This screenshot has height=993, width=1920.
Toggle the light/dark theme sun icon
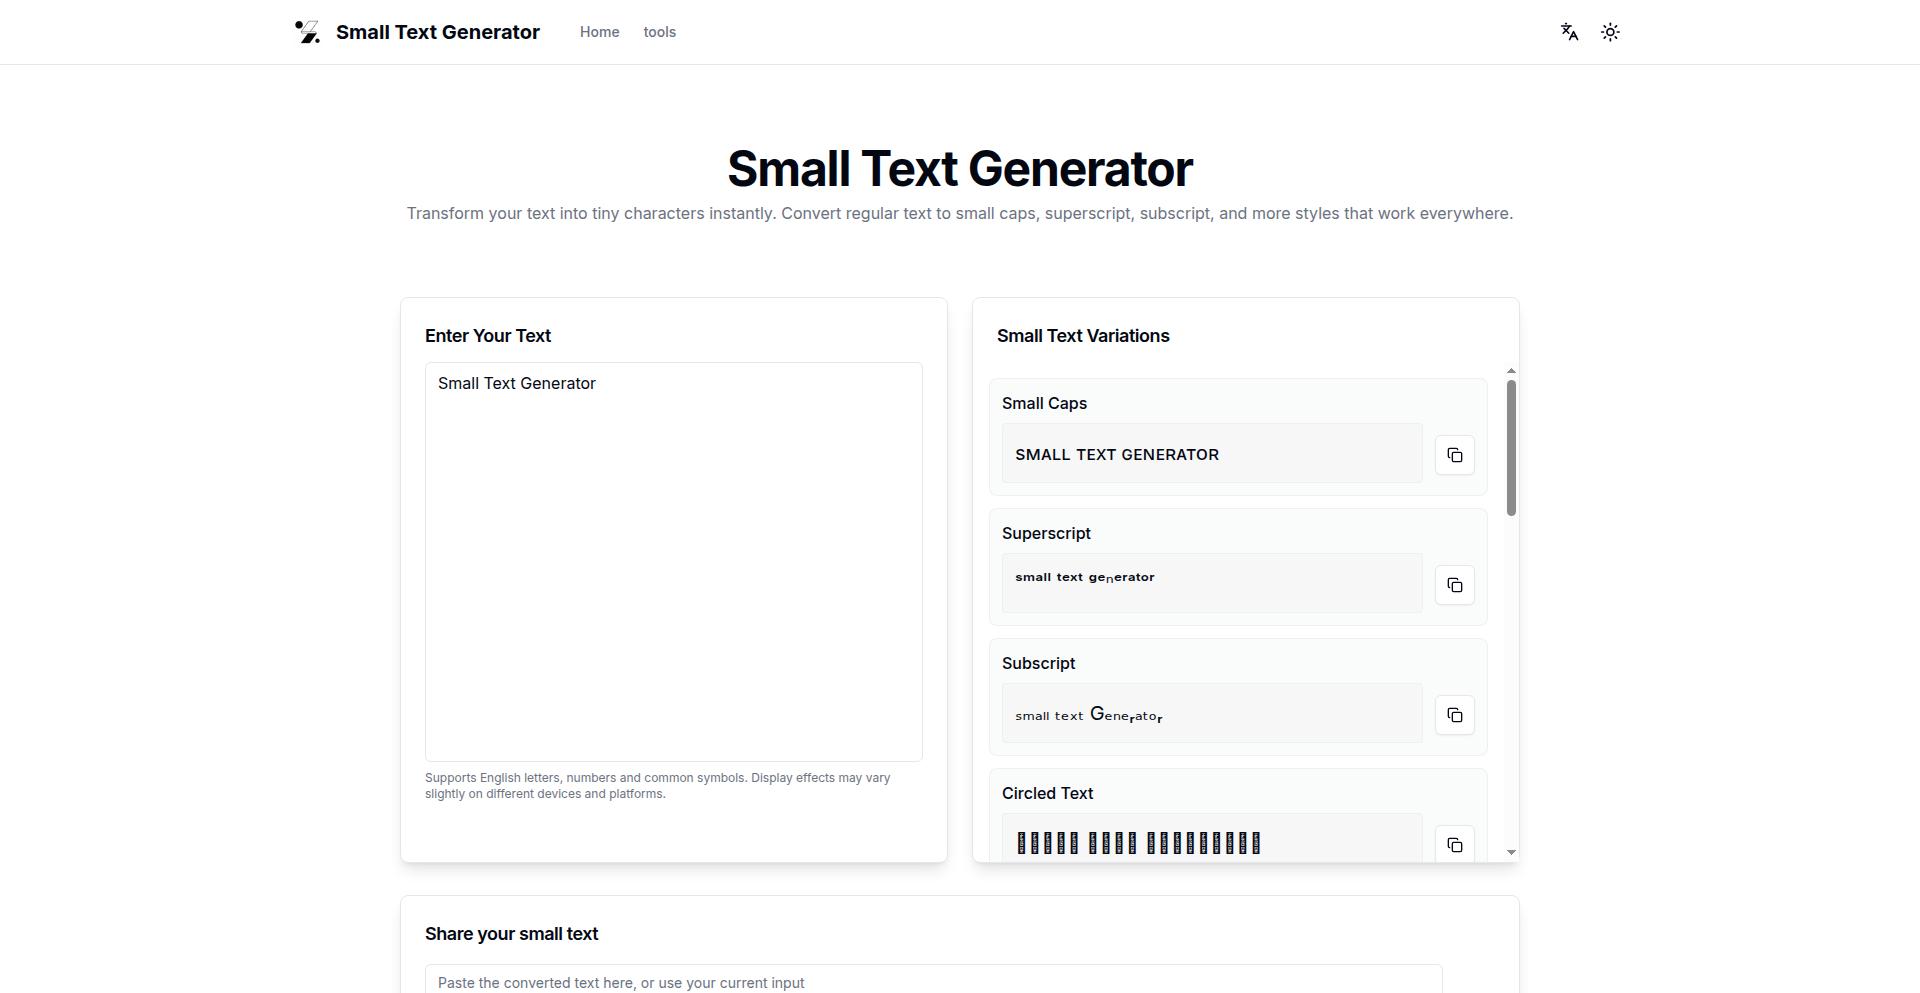(x=1610, y=32)
